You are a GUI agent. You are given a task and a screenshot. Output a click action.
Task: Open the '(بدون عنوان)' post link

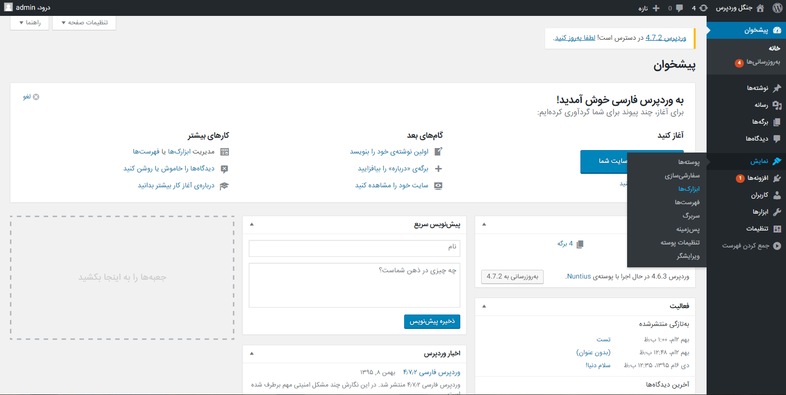click(x=593, y=352)
